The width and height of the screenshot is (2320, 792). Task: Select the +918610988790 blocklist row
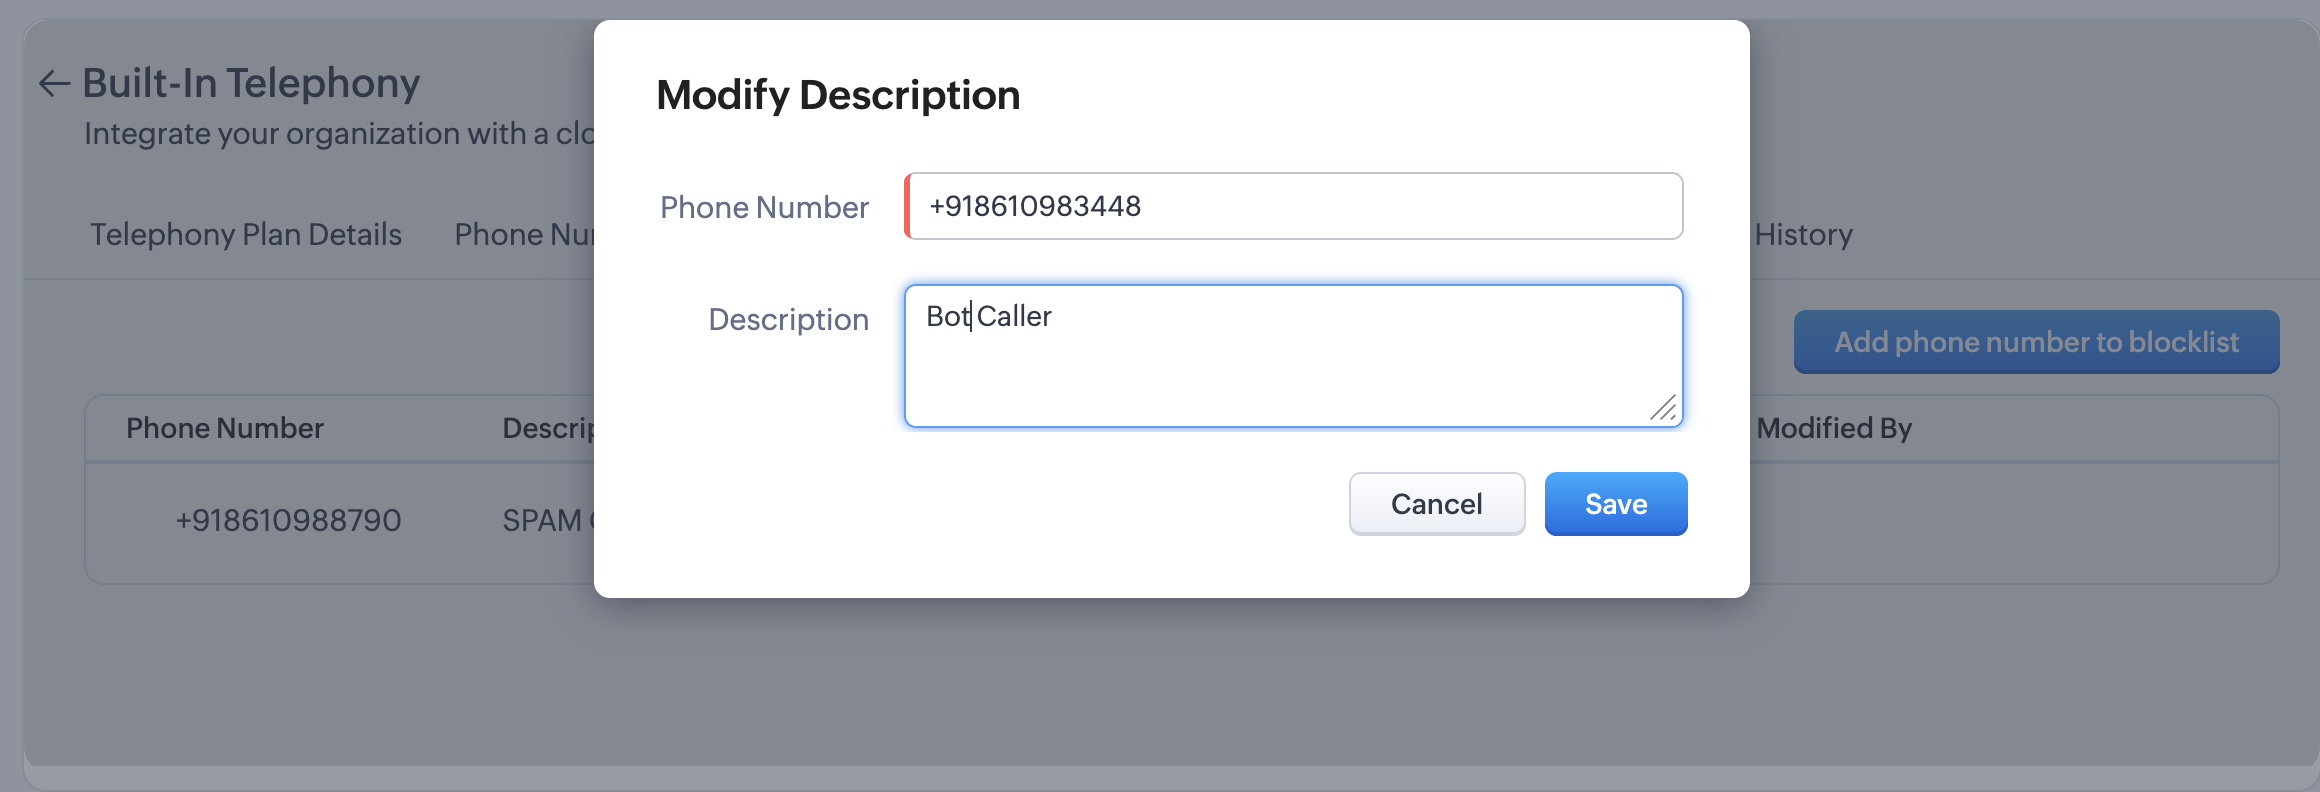[x=288, y=520]
